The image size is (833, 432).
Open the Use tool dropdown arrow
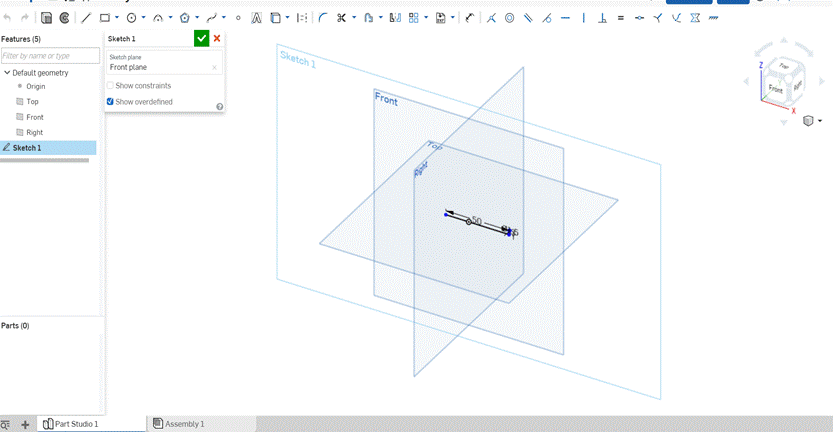click(287, 18)
